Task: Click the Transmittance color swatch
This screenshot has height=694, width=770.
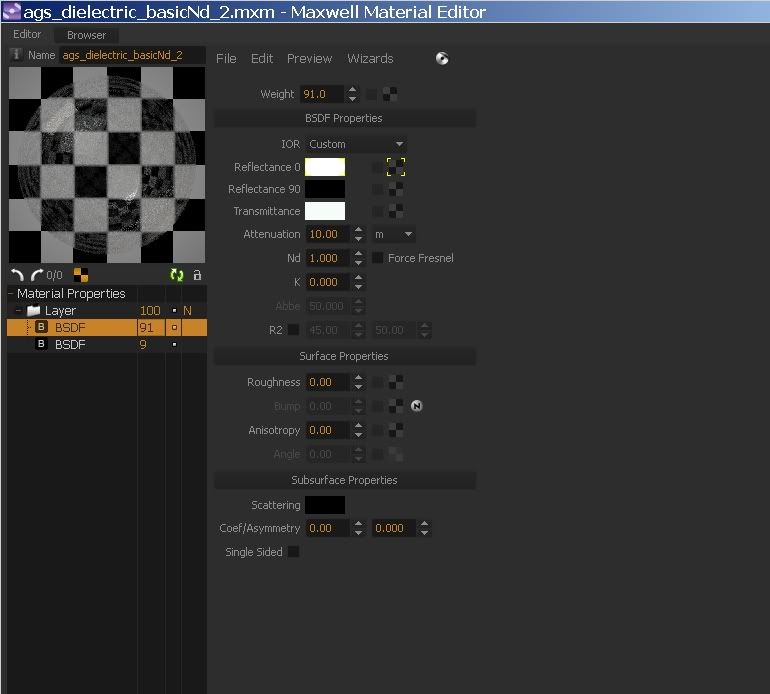Action: tap(325, 211)
